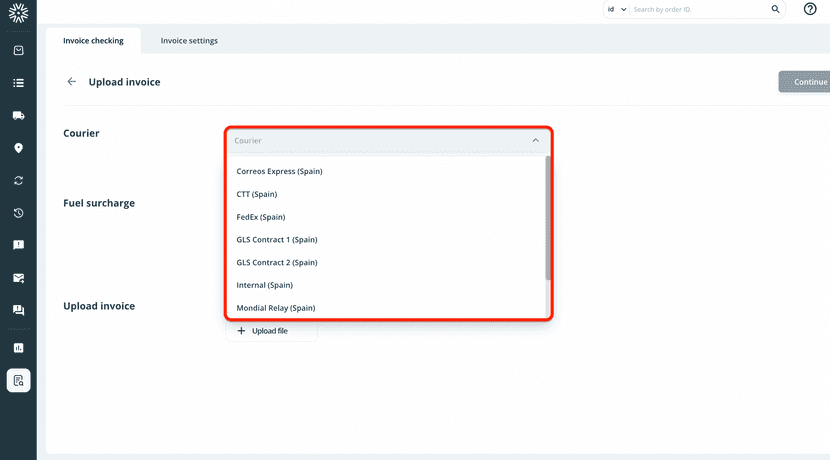Pick GLS Contract 2 (Spain)

coord(276,262)
